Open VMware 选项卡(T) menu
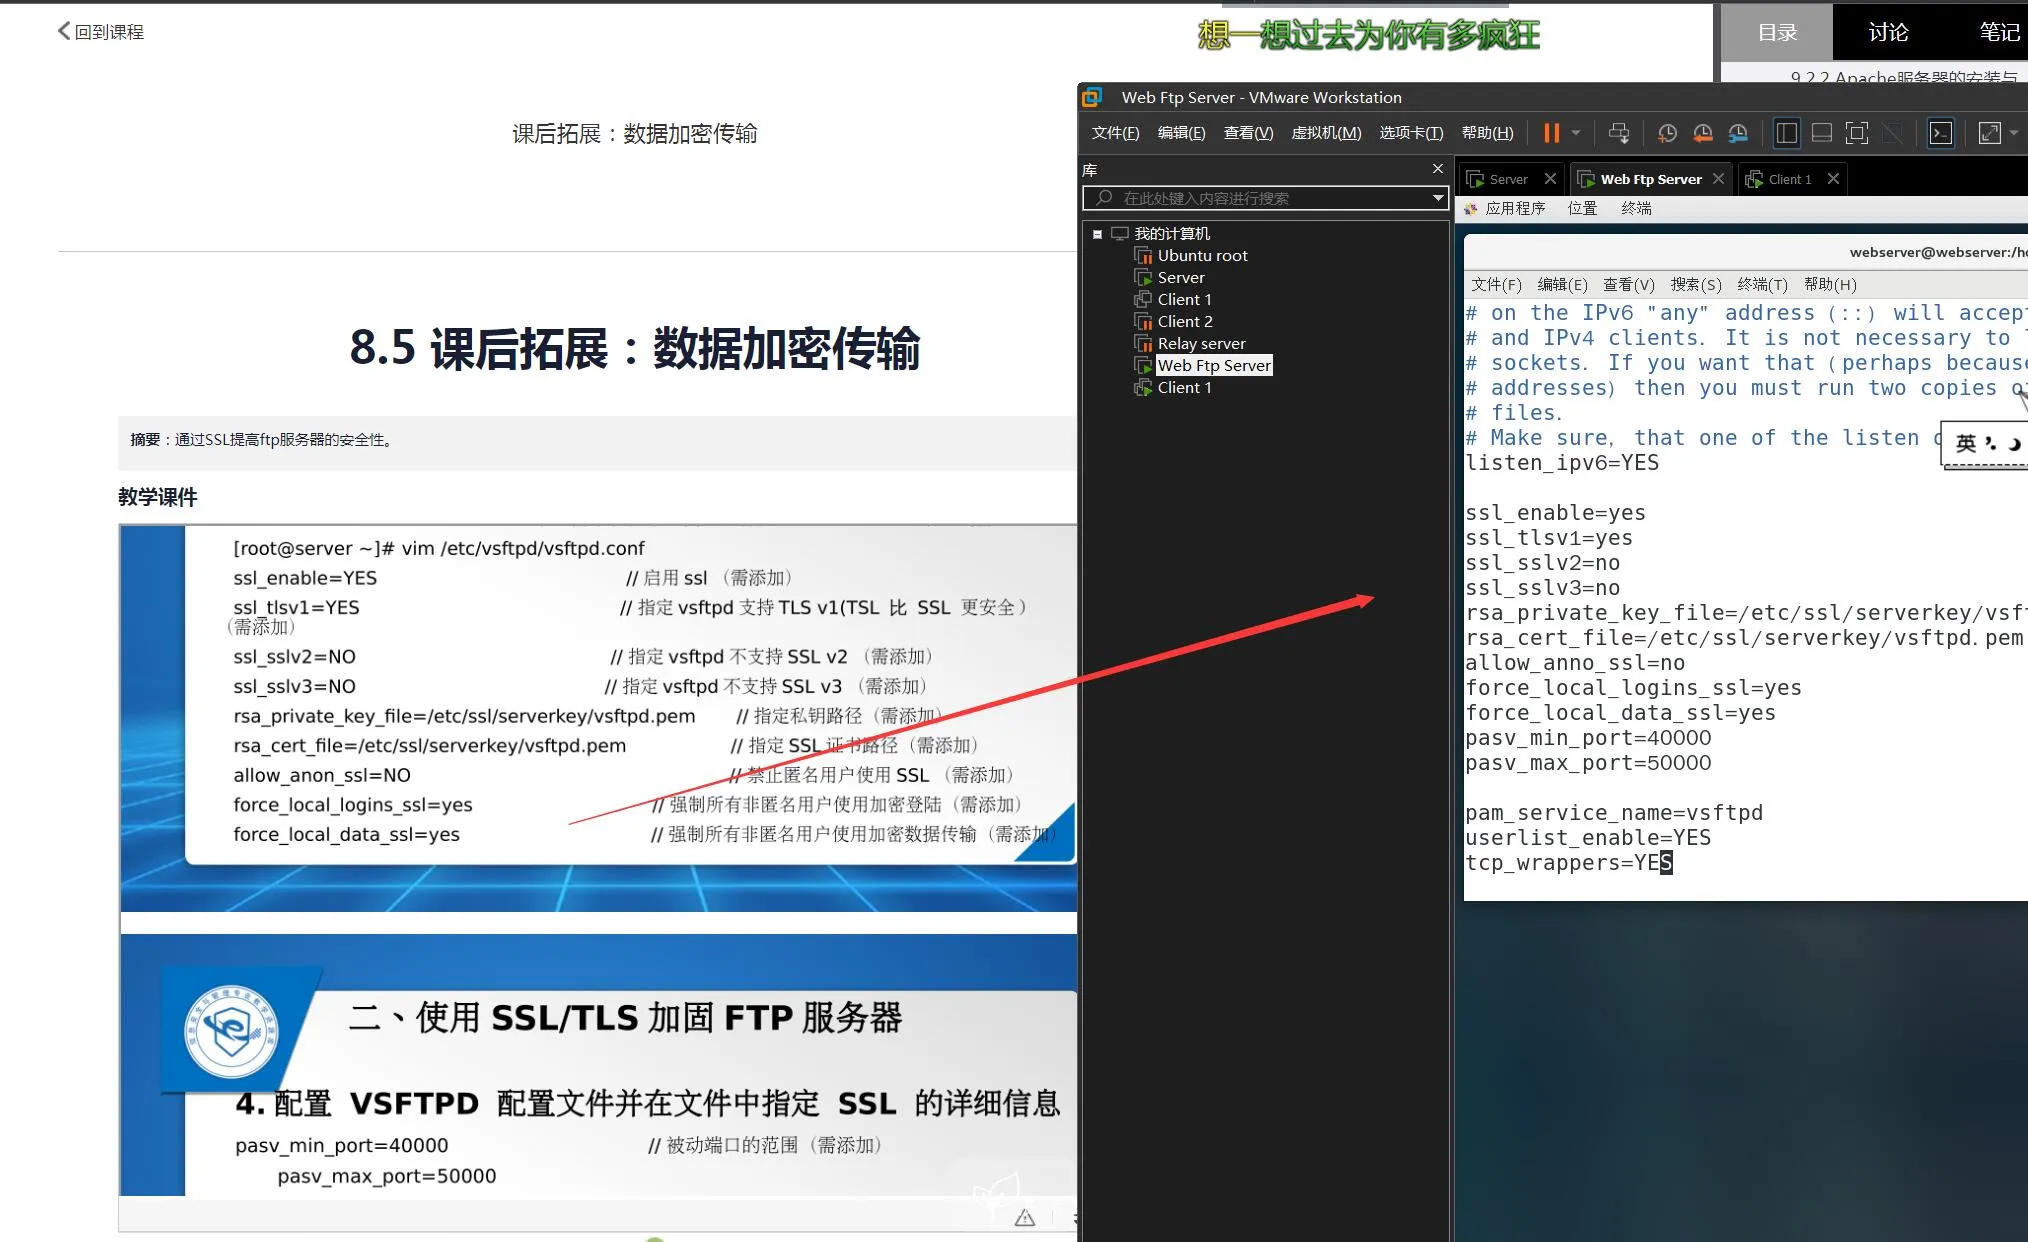This screenshot has width=2028, height=1242. point(1411,133)
